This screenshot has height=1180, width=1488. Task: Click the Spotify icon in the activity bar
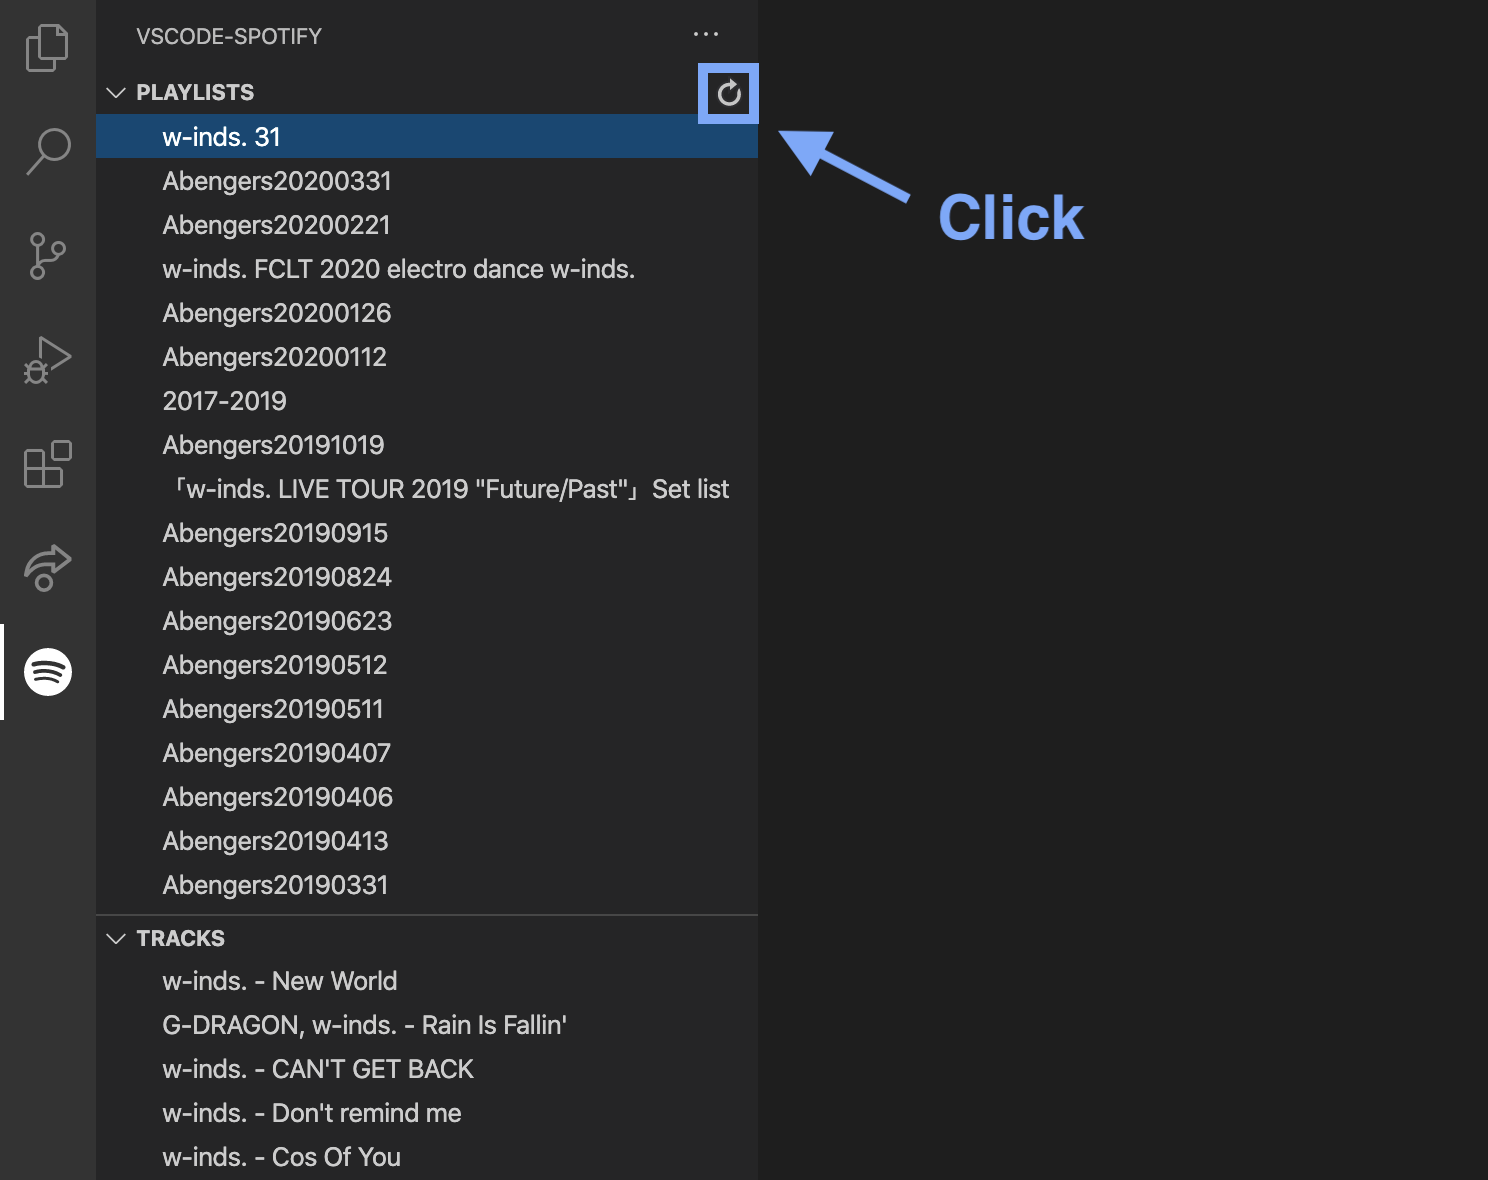click(46, 672)
